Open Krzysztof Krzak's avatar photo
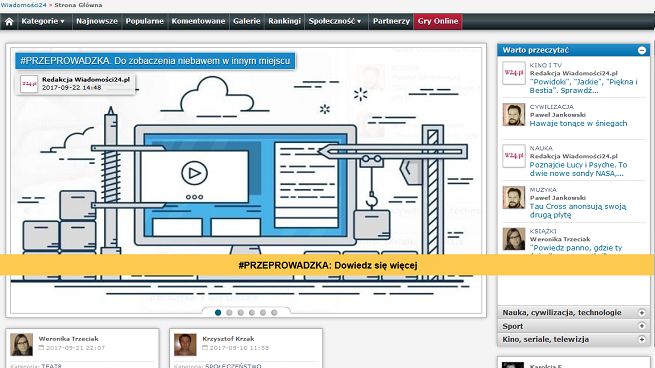This screenshot has width=655, height=368. pos(185,345)
